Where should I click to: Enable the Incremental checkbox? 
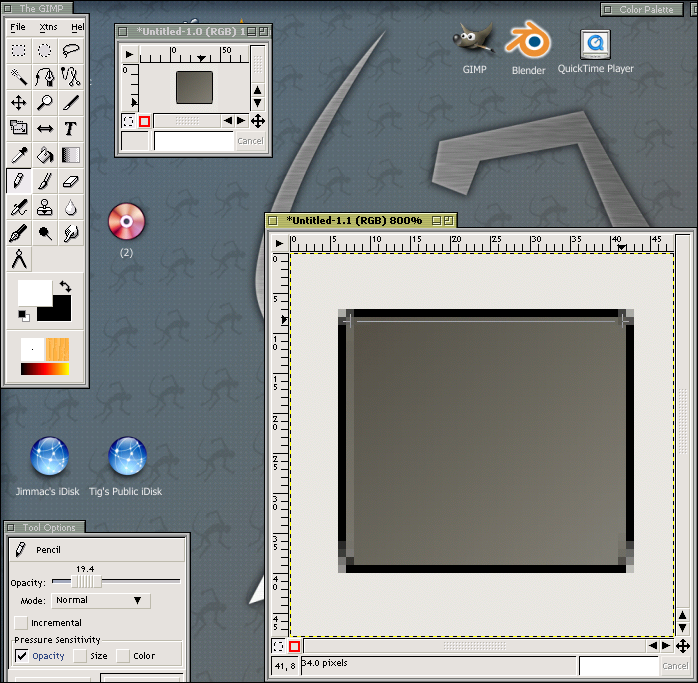point(22,623)
